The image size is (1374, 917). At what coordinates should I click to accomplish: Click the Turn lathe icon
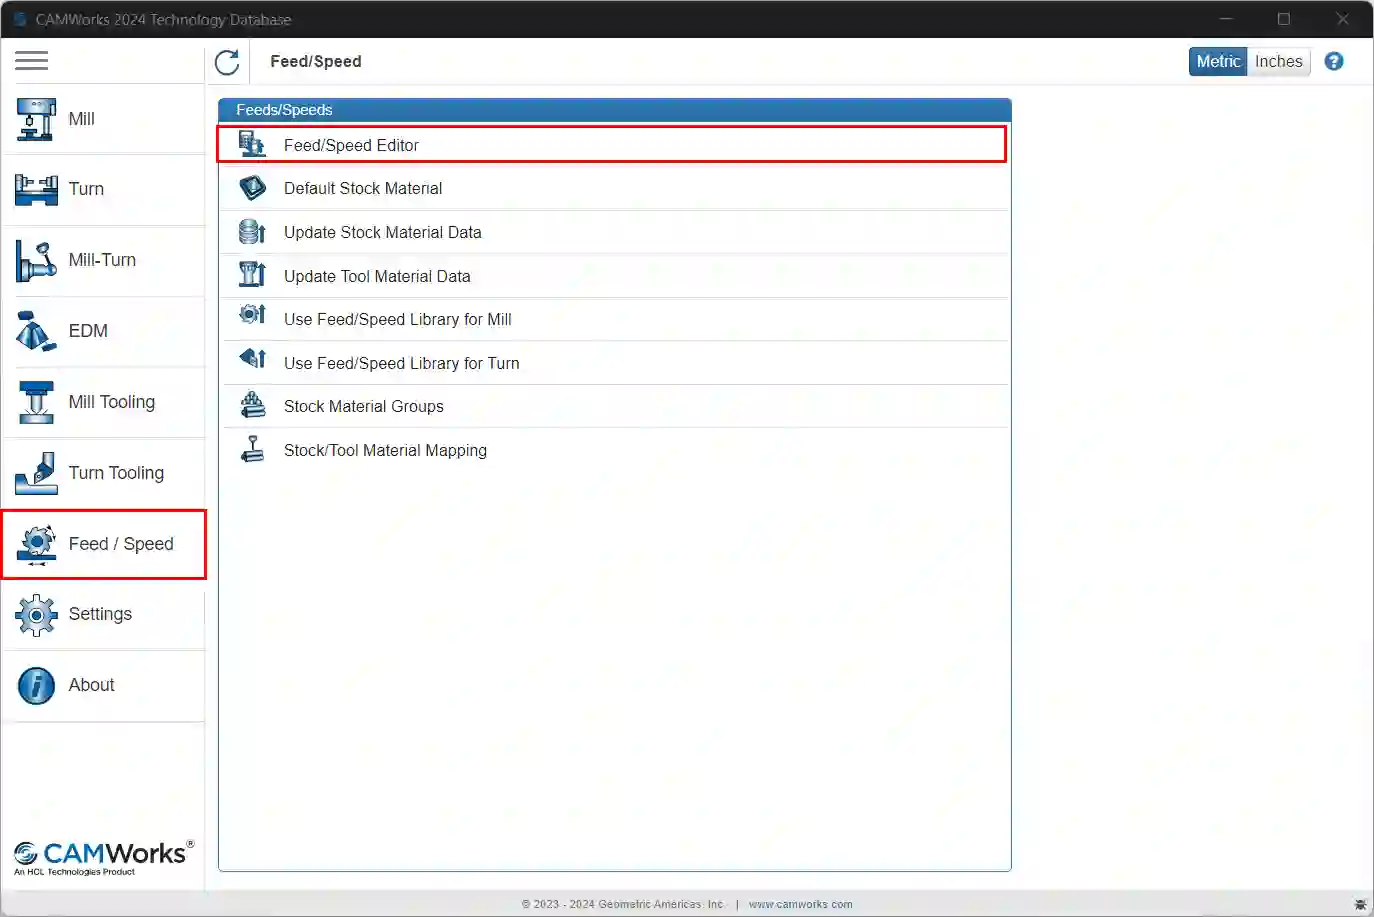click(x=37, y=189)
